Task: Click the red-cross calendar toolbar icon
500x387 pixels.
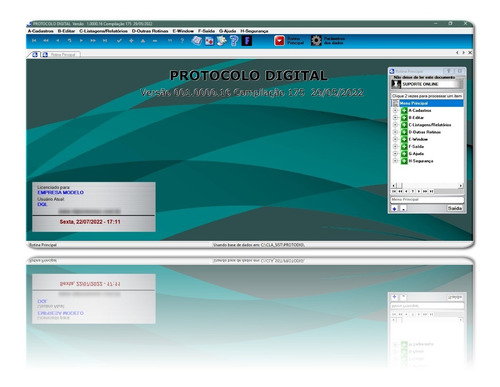Action: (209, 41)
